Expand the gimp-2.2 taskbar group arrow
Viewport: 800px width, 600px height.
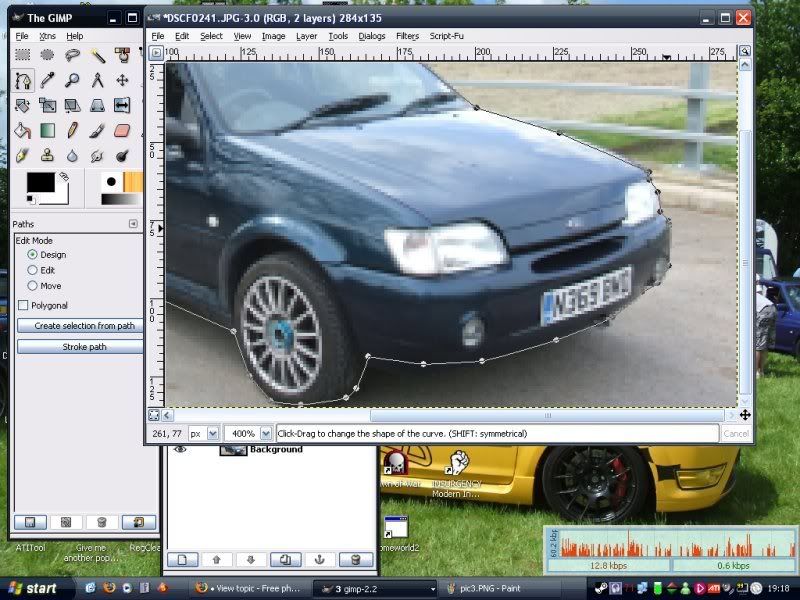click(433, 589)
